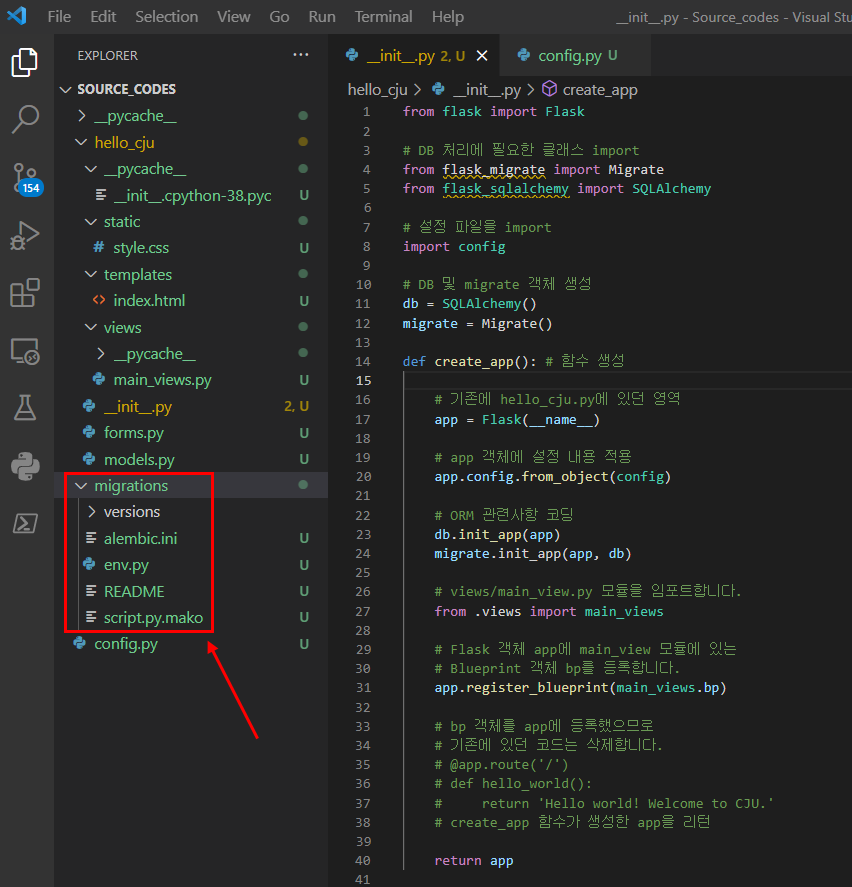Open the Run and Debug view
852x887 pixels.
(x=25, y=235)
